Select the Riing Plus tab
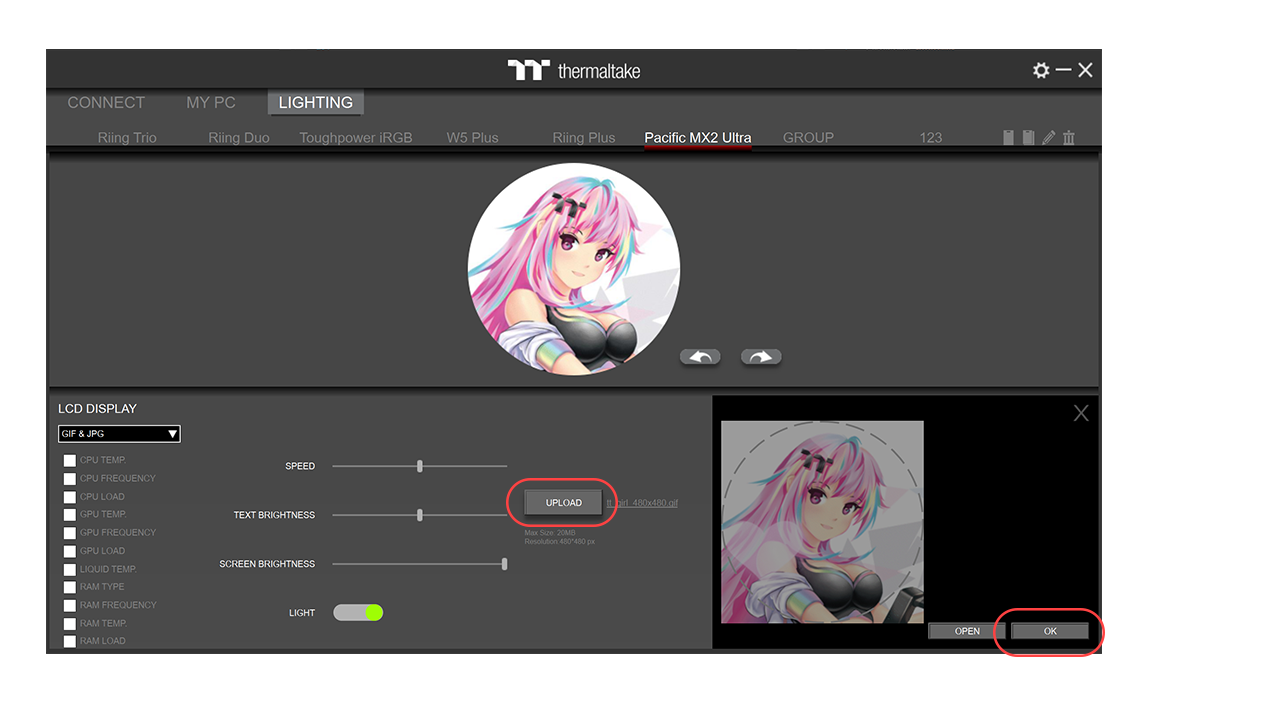The width and height of the screenshot is (1280, 720). pos(584,138)
